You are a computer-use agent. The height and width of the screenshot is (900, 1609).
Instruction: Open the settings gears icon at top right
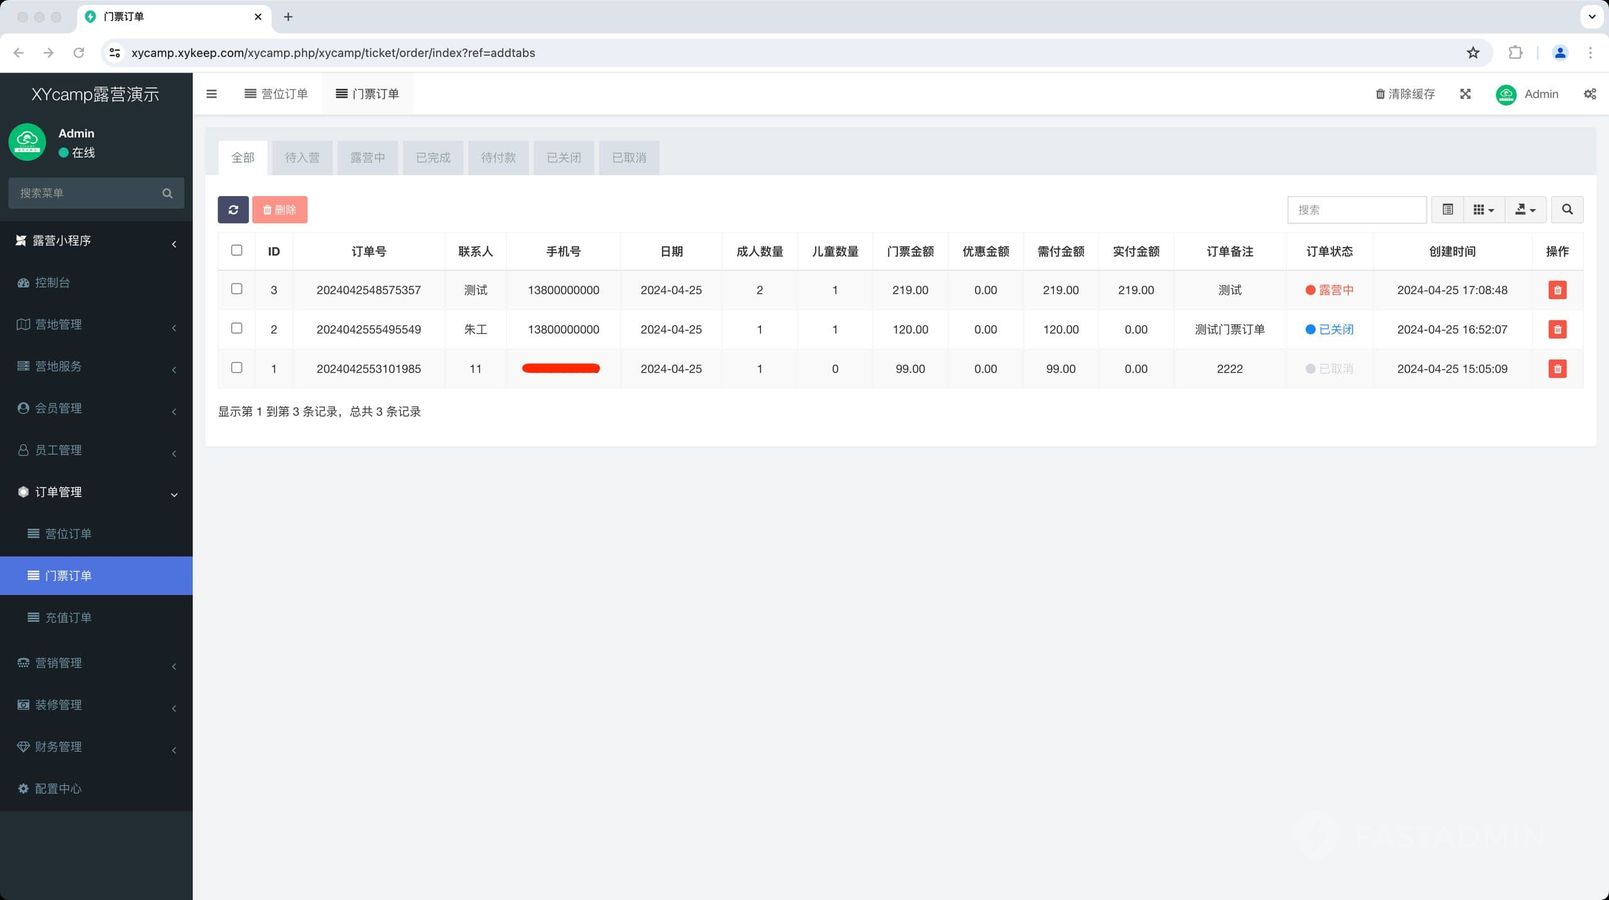point(1589,94)
